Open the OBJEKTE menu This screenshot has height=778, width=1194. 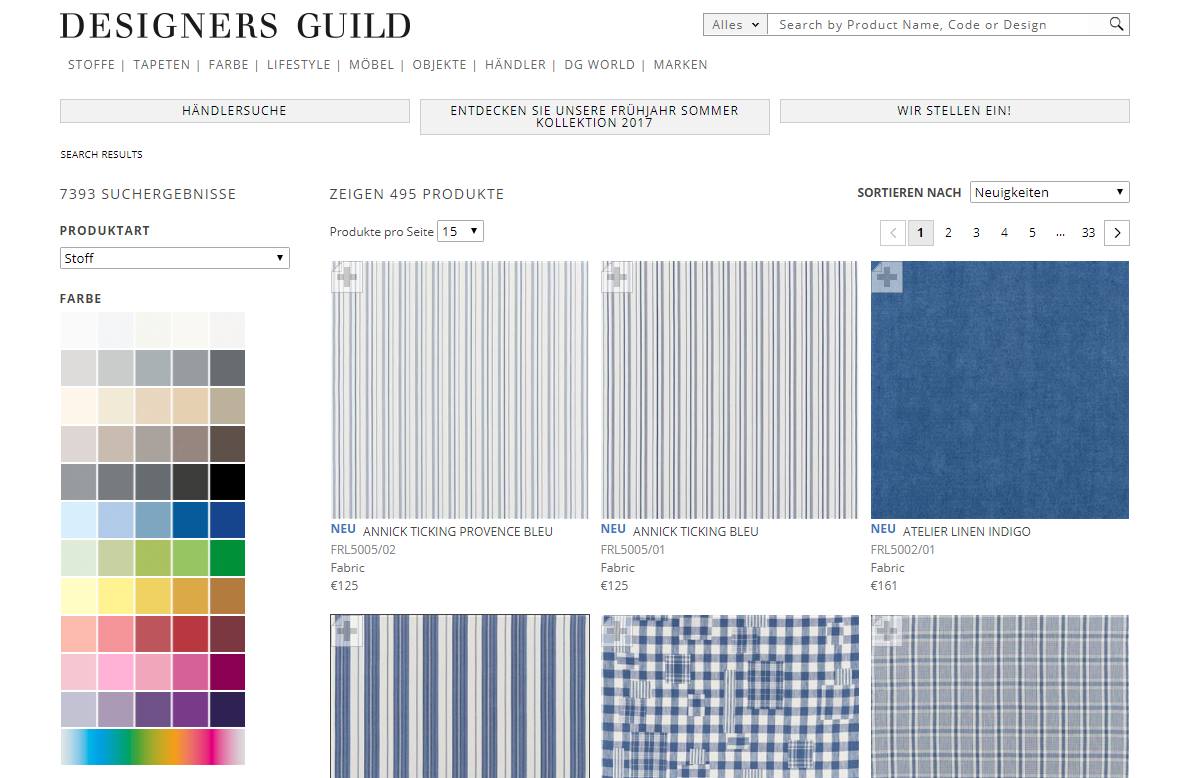(439, 65)
